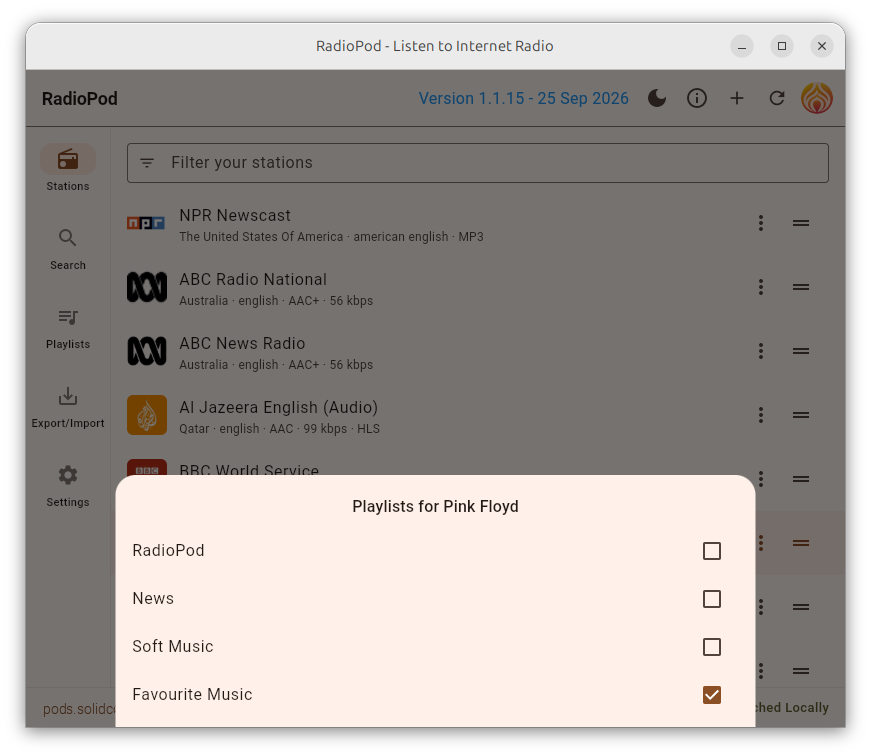The height and width of the screenshot is (756, 871).
Task: Go to Search in the sidebar
Action: [x=68, y=248]
